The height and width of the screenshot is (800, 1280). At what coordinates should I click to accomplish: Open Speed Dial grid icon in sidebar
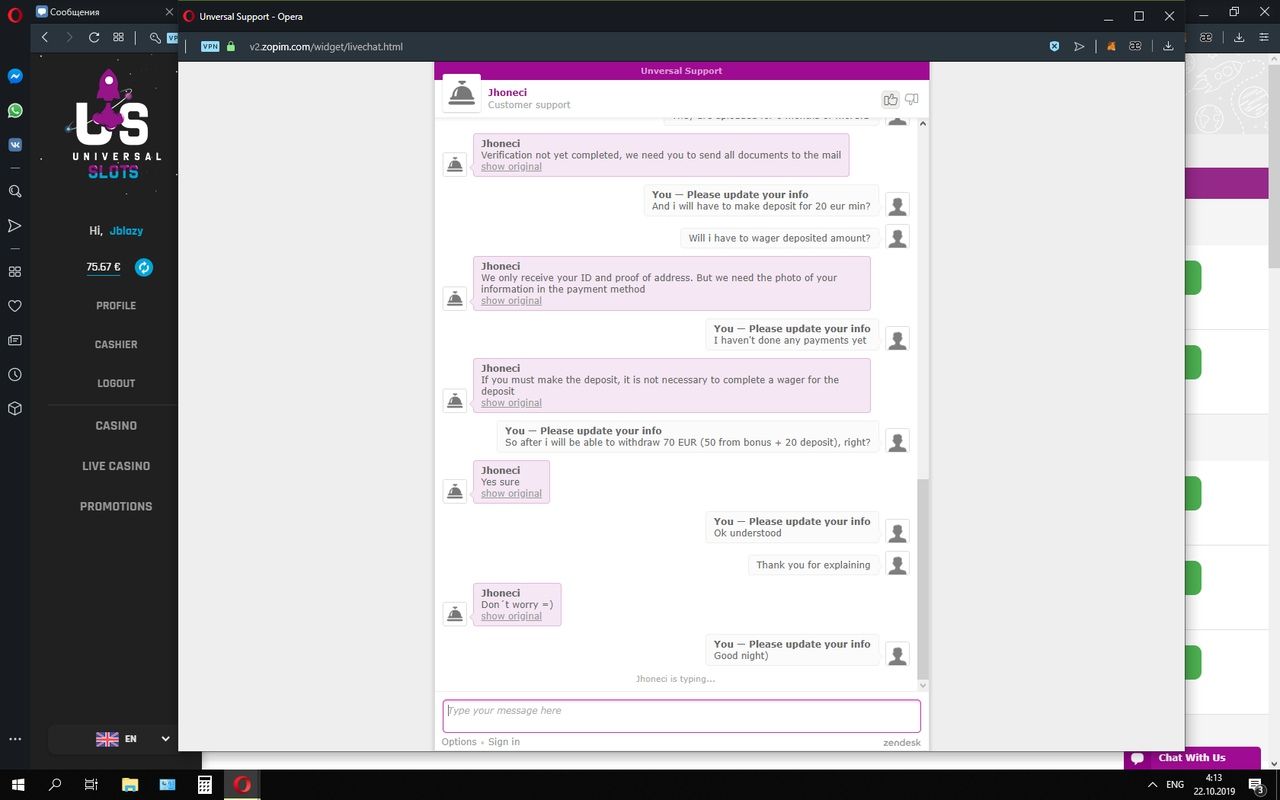coord(15,272)
